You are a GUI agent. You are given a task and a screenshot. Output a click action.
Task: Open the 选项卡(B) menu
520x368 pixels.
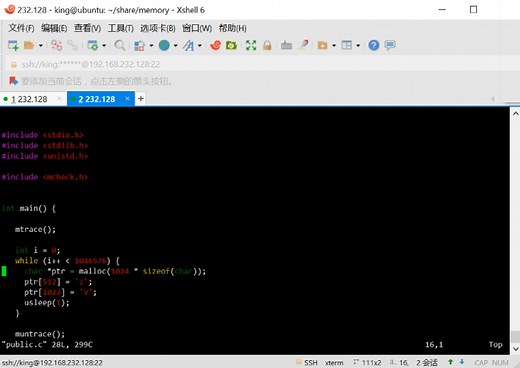click(x=158, y=28)
